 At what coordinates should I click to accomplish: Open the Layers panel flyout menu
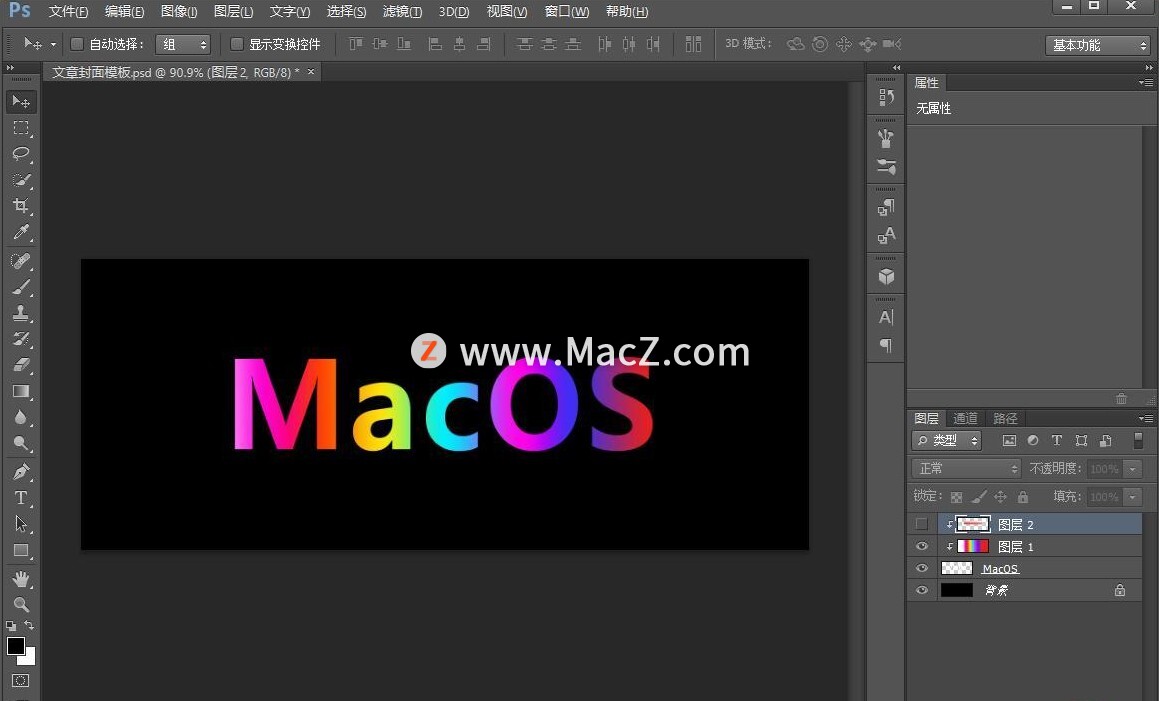[x=1146, y=419]
